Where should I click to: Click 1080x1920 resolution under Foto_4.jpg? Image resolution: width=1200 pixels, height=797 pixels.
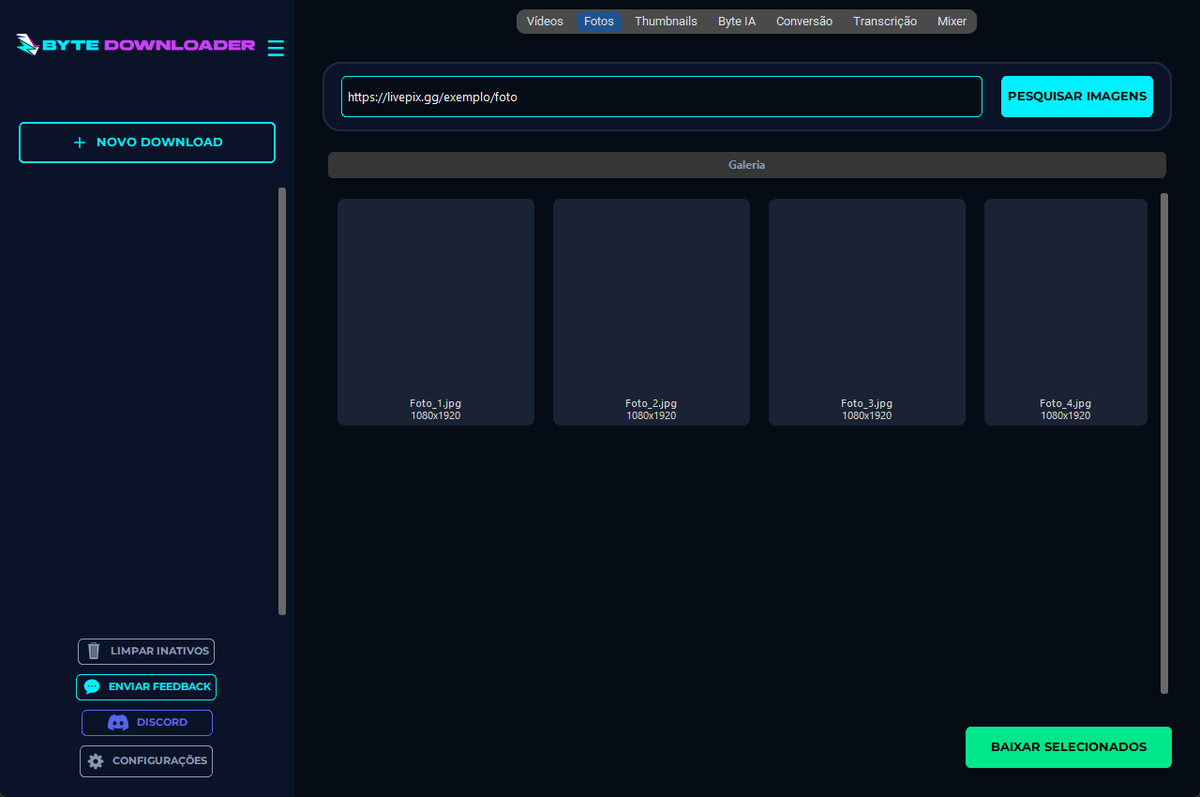coord(1066,416)
